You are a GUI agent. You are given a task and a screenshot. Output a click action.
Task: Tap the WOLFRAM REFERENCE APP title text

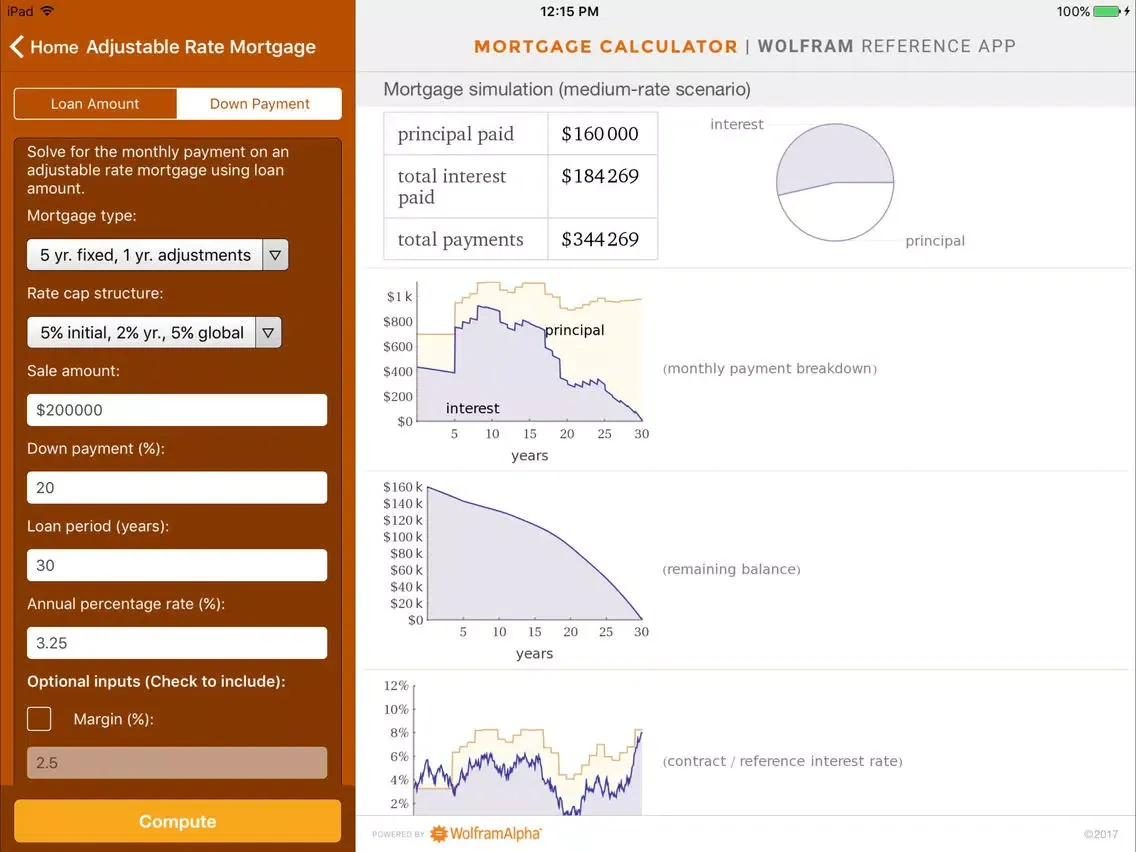pos(887,46)
